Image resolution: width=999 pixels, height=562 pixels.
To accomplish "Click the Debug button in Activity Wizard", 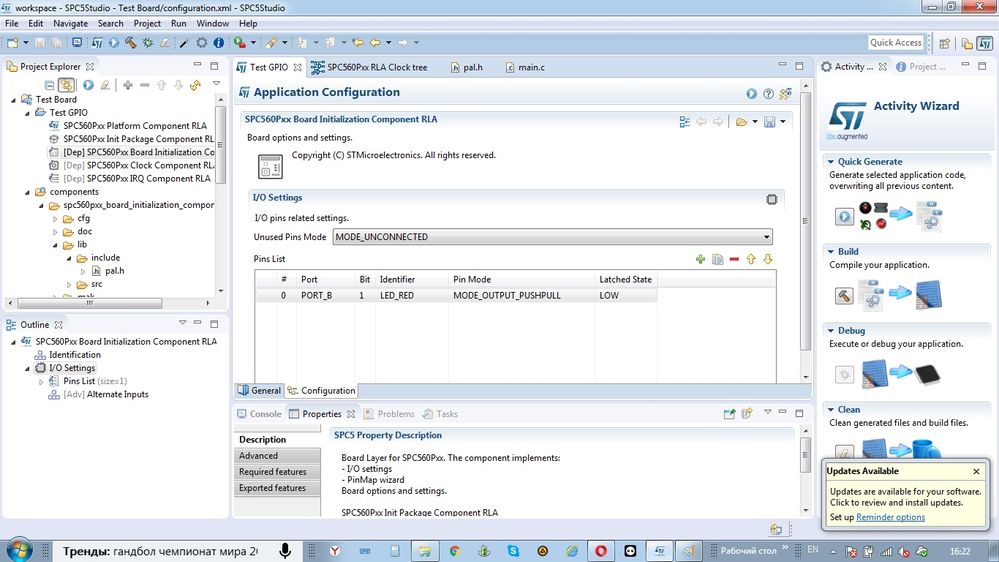I will pyautogui.click(x=844, y=375).
